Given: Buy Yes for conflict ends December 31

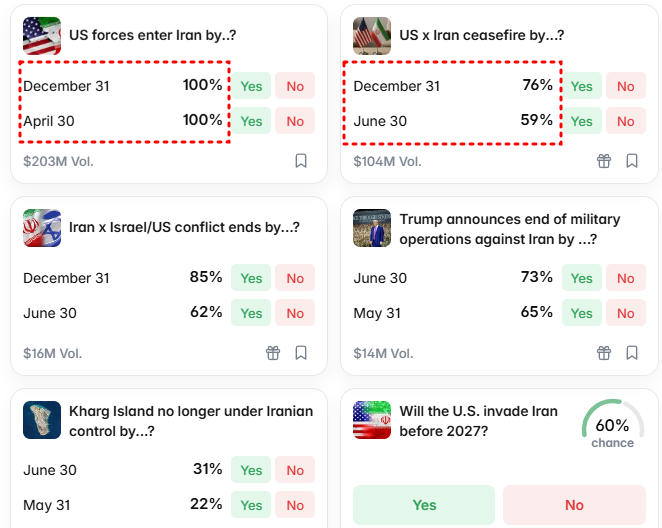Looking at the screenshot, I should (x=252, y=278).
